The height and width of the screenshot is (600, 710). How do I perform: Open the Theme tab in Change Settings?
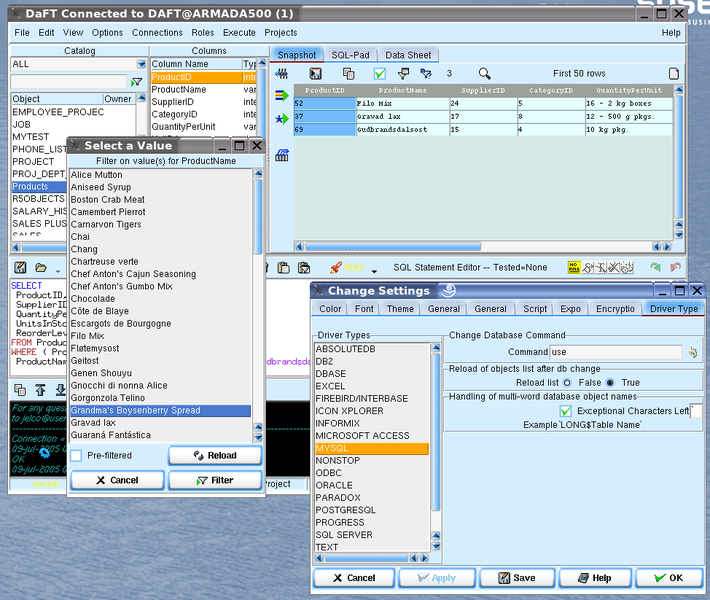pyautogui.click(x=400, y=309)
